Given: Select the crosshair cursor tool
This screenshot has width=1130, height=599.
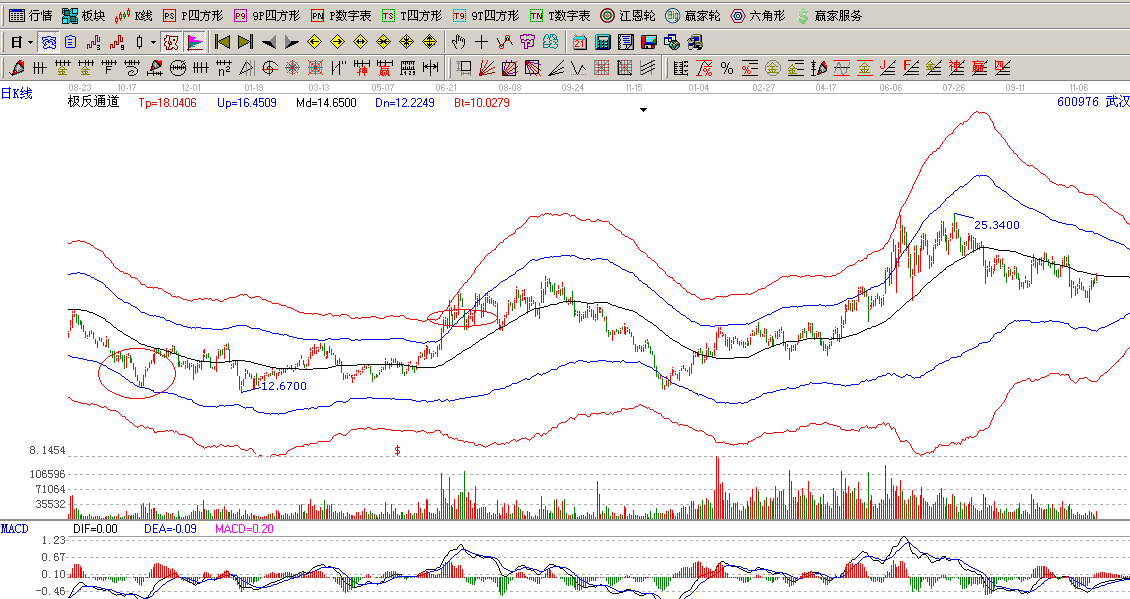Looking at the screenshot, I should pyautogui.click(x=481, y=43).
